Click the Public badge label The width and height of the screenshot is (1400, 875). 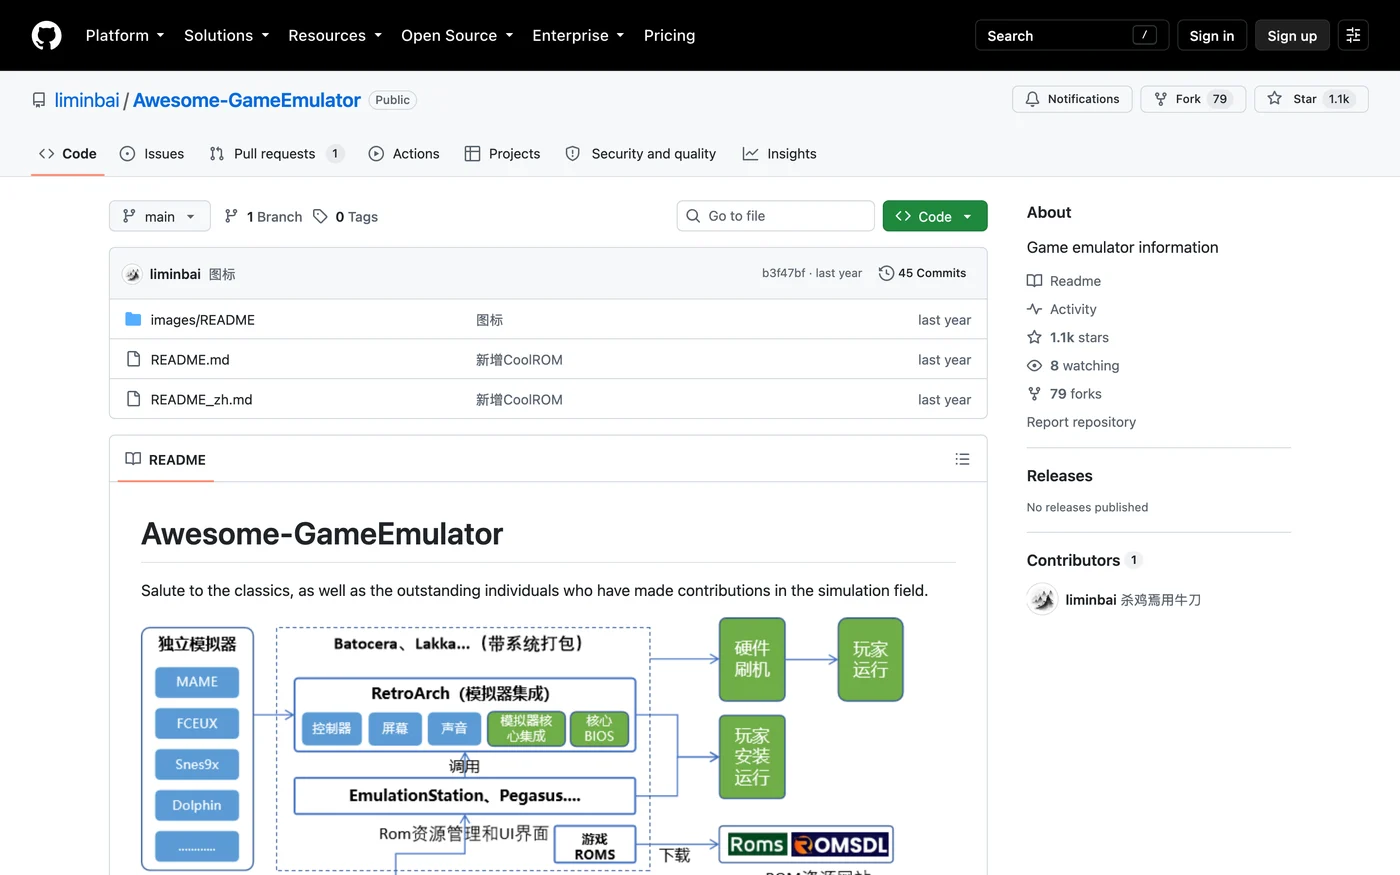[x=393, y=100]
